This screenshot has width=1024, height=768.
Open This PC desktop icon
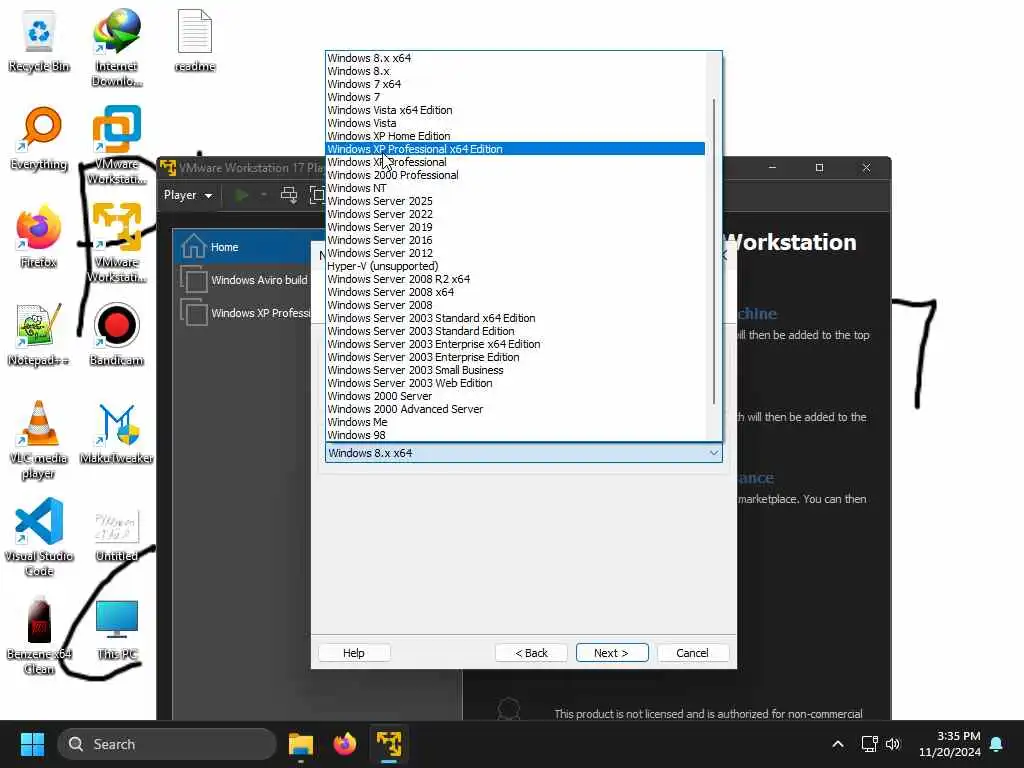(117, 630)
